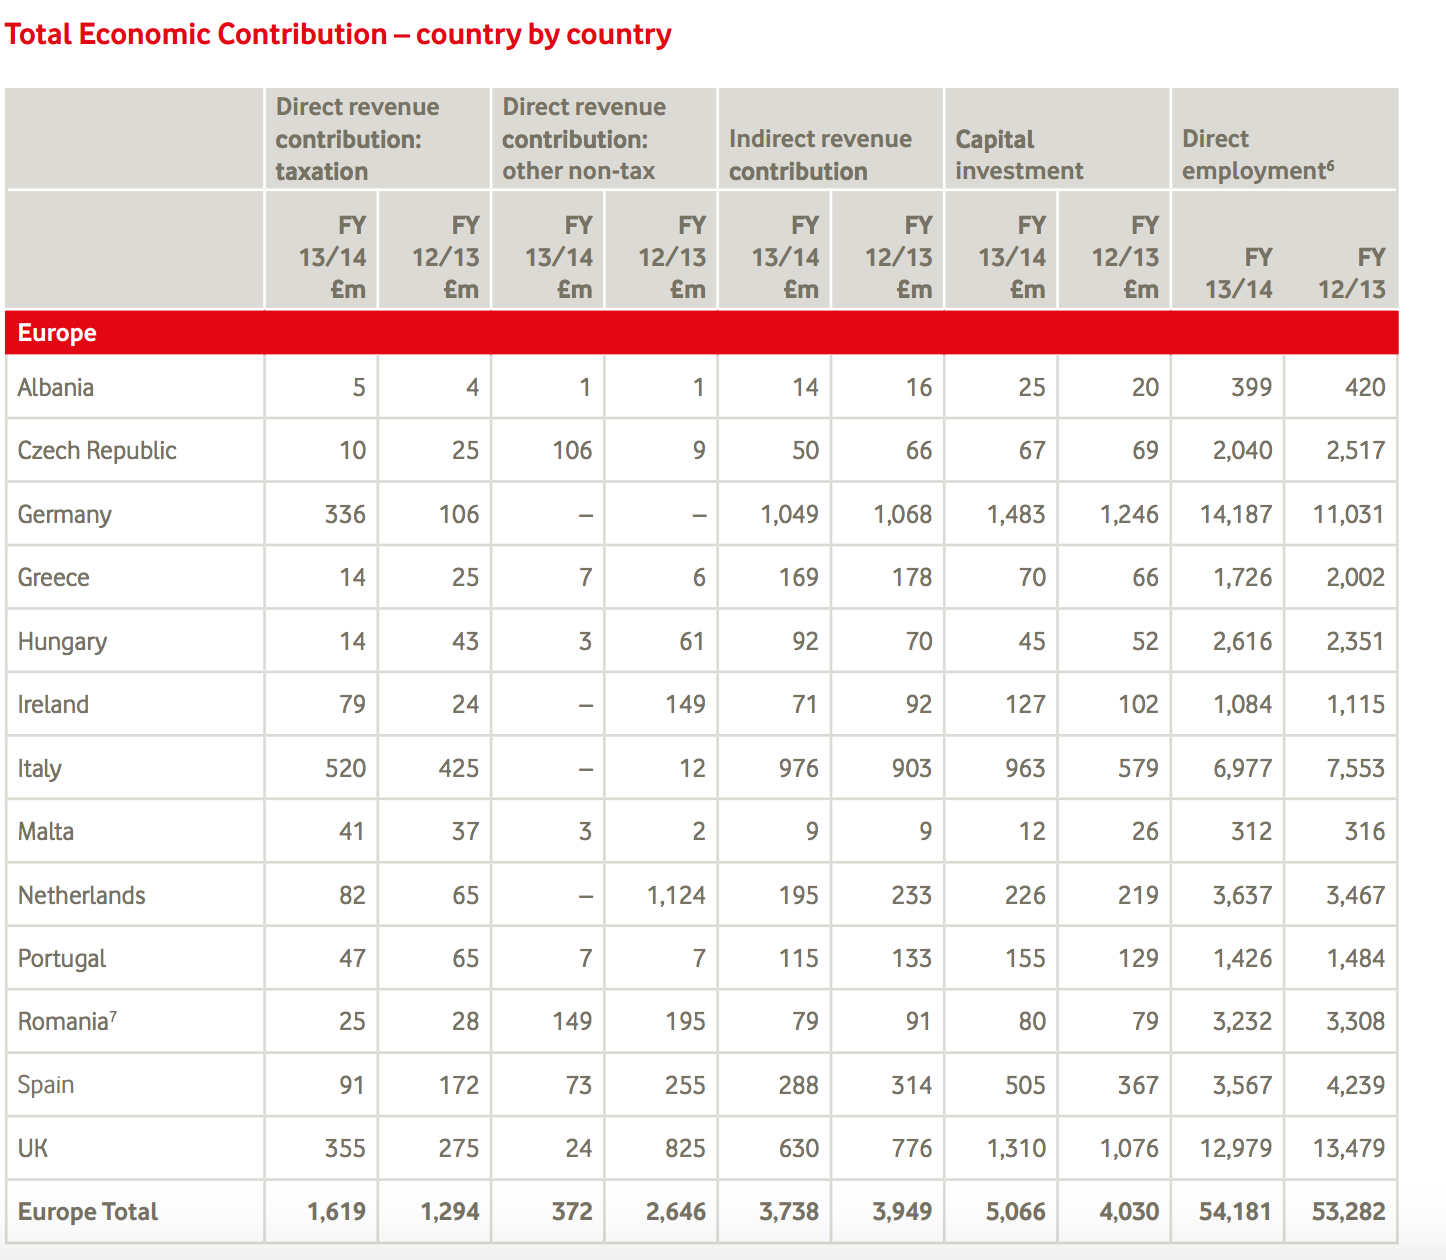Screen dimensions: 1446x1260
Task: Select the Ireland non-tax value 149
Action: [685, 705]
